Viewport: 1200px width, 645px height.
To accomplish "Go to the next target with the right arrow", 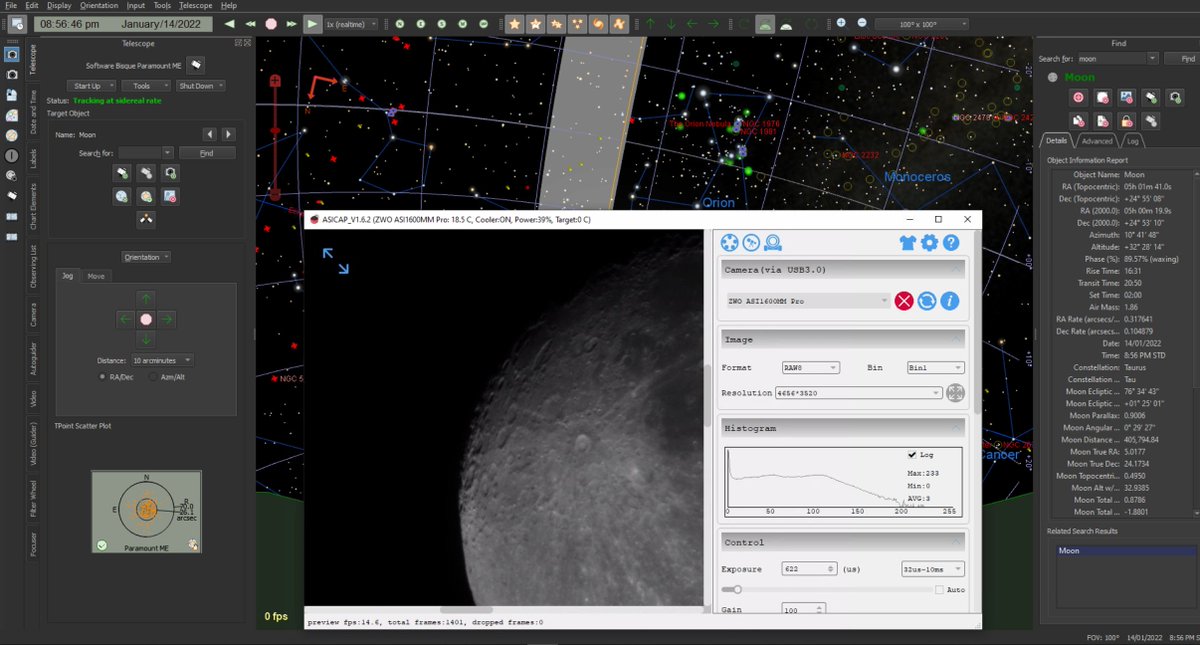I will coord(228,134).
